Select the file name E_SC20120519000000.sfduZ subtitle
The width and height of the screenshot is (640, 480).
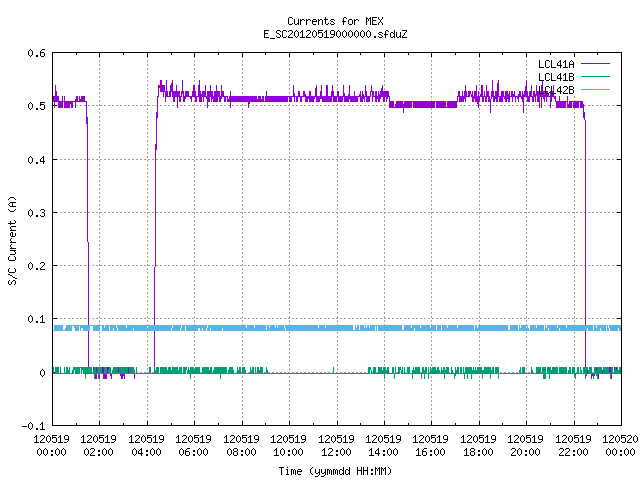[x=335, y=34]
